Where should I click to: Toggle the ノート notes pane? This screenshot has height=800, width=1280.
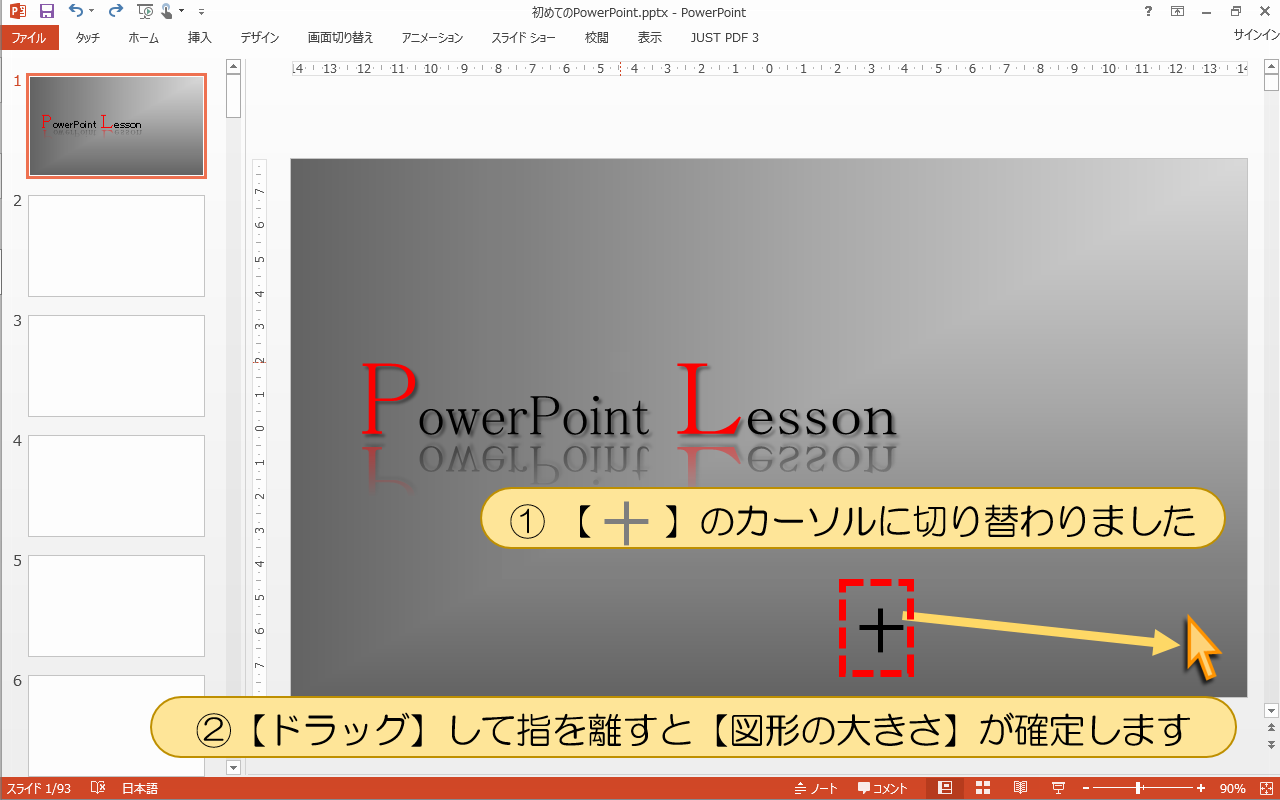[817, 789]
